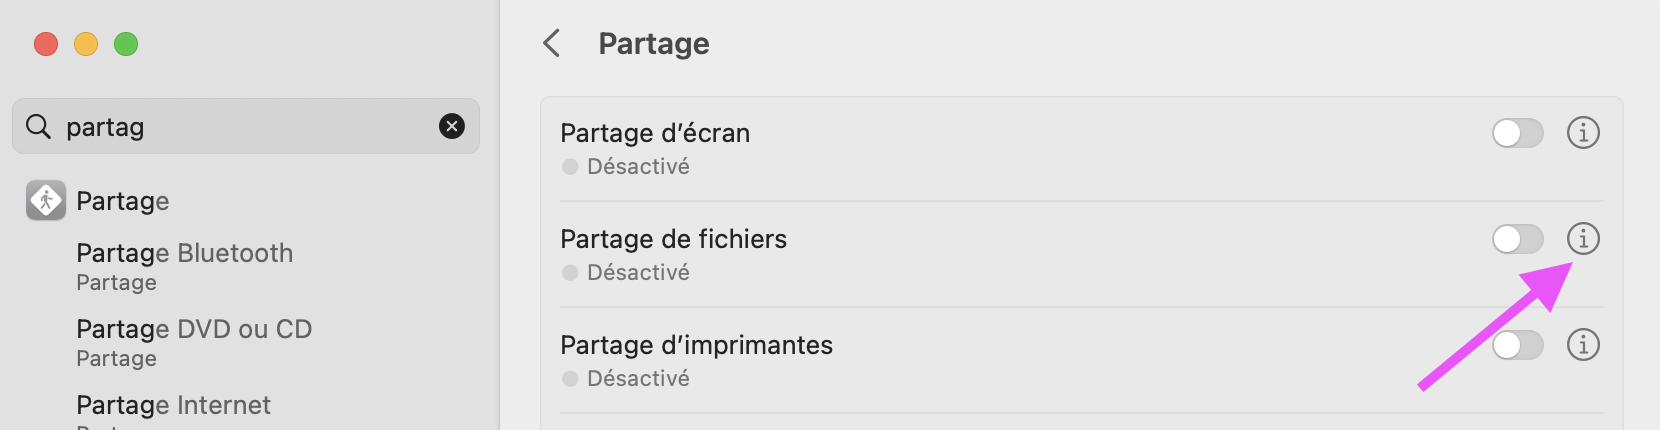This screenshot has height=430, width=1660.
Task: Click the Partage de fichiers label
Action: [673, 239]
